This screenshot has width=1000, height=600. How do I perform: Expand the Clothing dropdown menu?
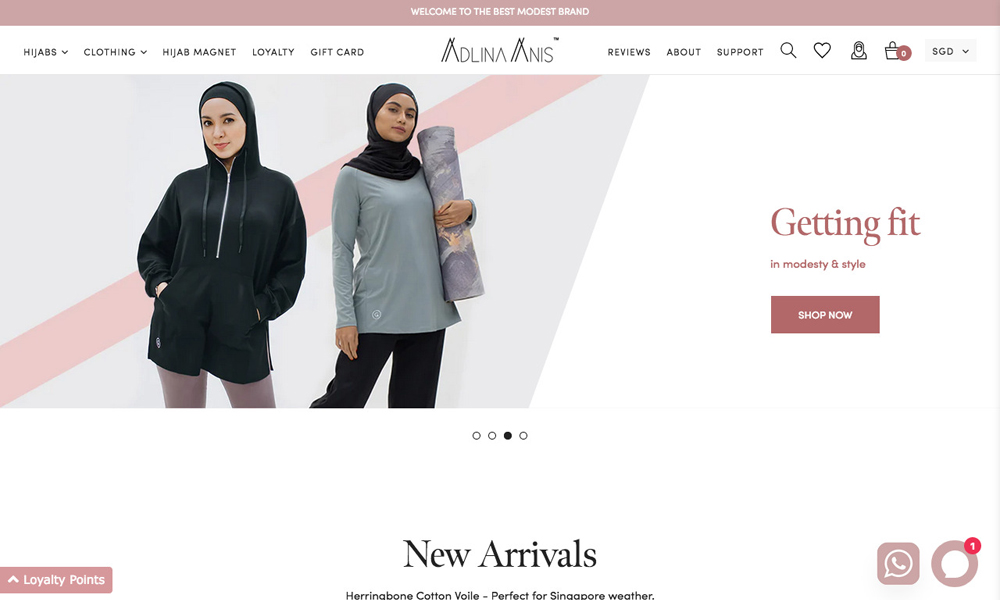click(x=115, y=52)
